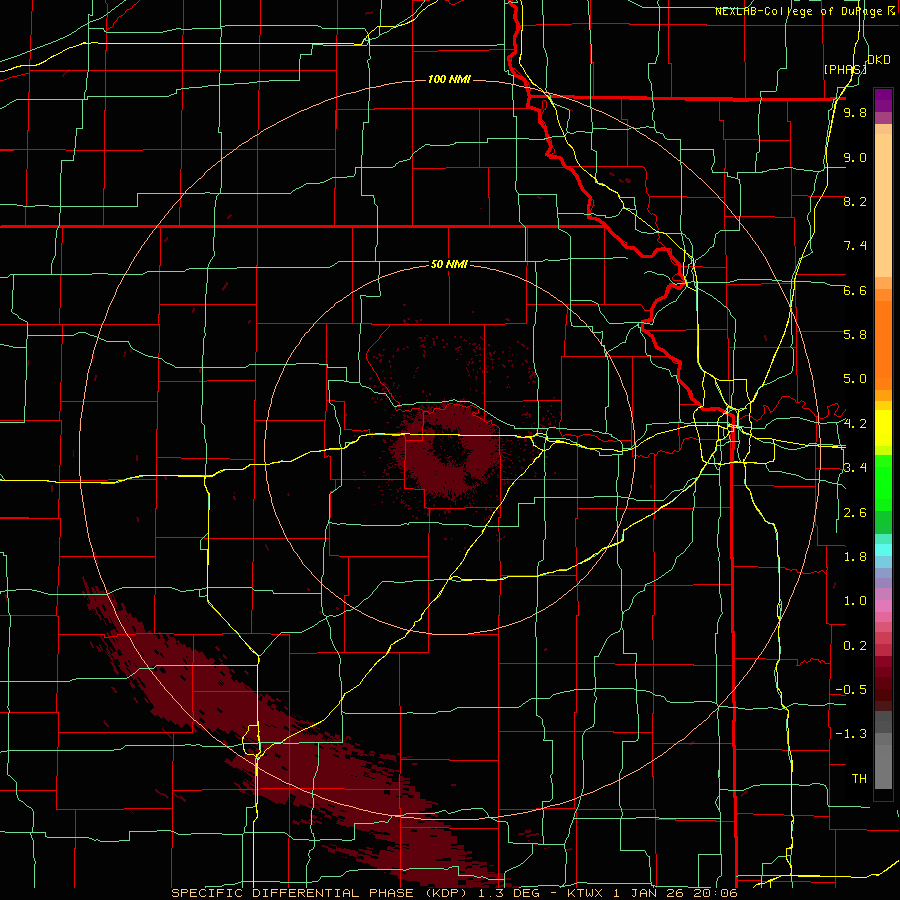Click the 7.4 scale value

tap(855, 246)
